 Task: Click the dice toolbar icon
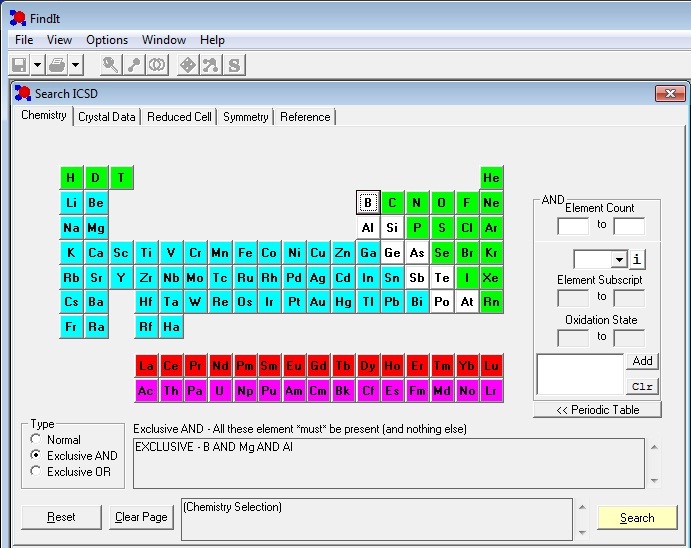pyautogui.click(x=187, y=65)
